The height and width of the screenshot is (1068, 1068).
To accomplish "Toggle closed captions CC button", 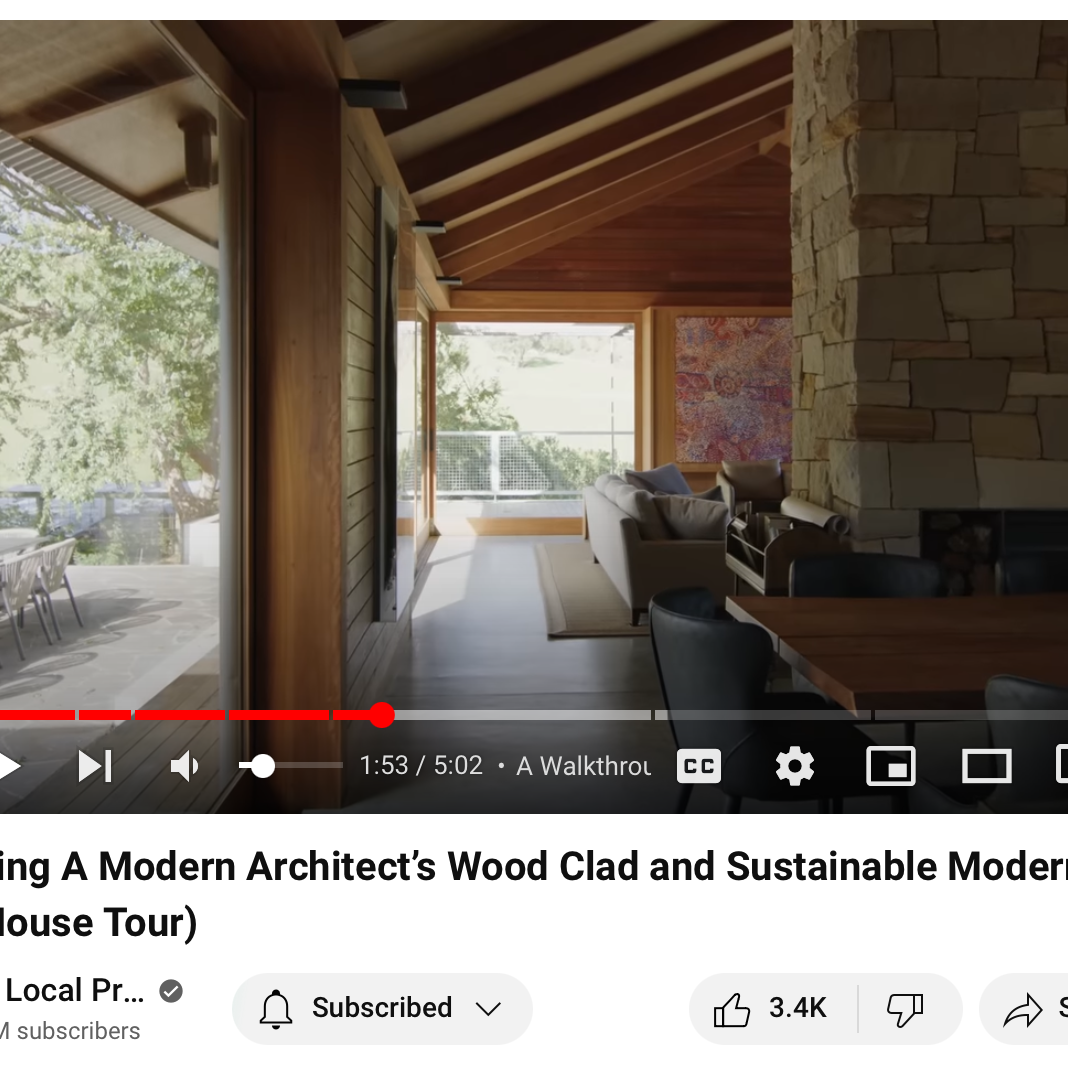I will 699,766.
